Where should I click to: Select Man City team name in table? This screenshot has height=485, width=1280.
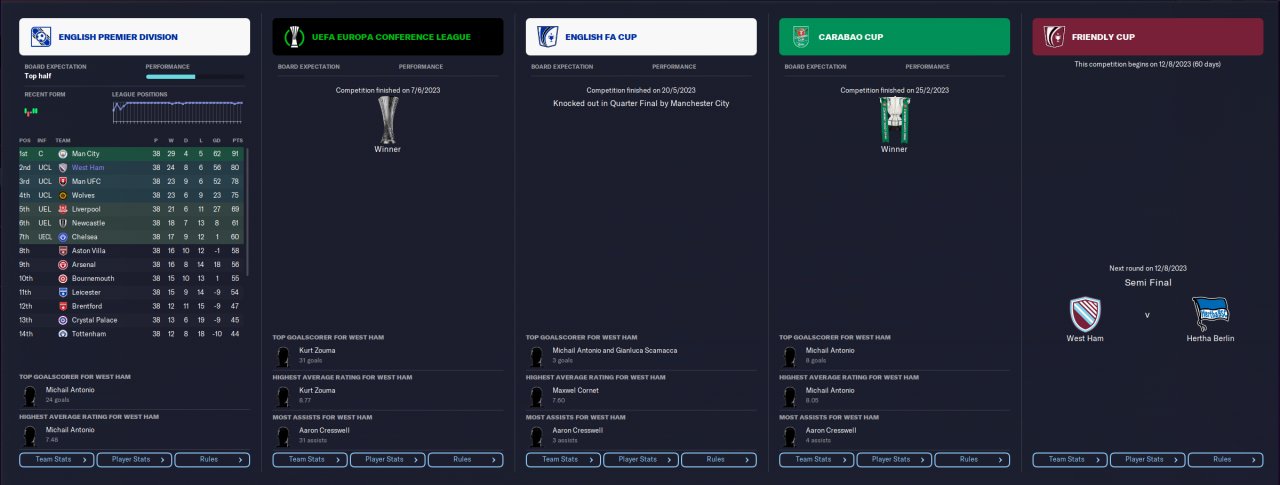coord(86,154)
